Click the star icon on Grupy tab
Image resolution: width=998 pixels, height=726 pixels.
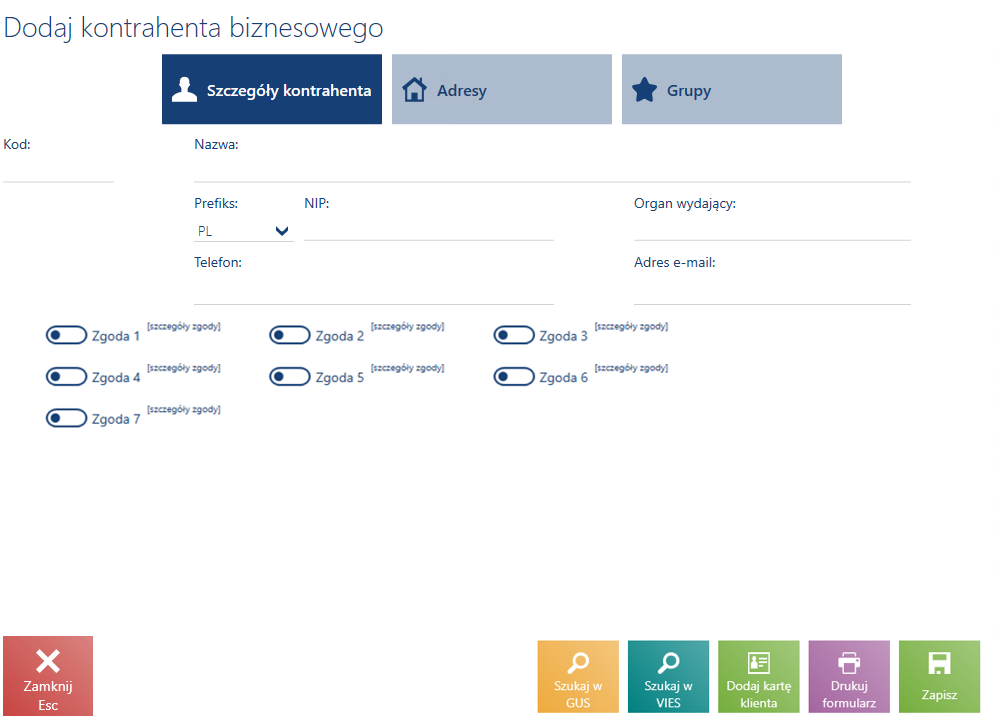click(644, 90)
